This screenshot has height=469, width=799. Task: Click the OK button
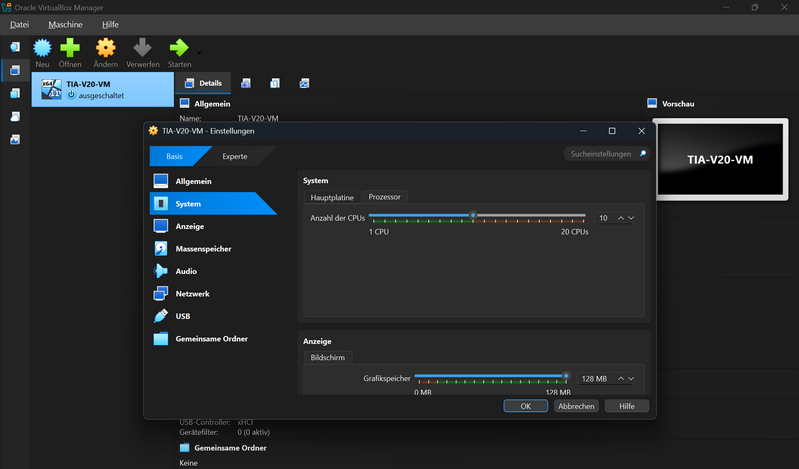point(525,406)
